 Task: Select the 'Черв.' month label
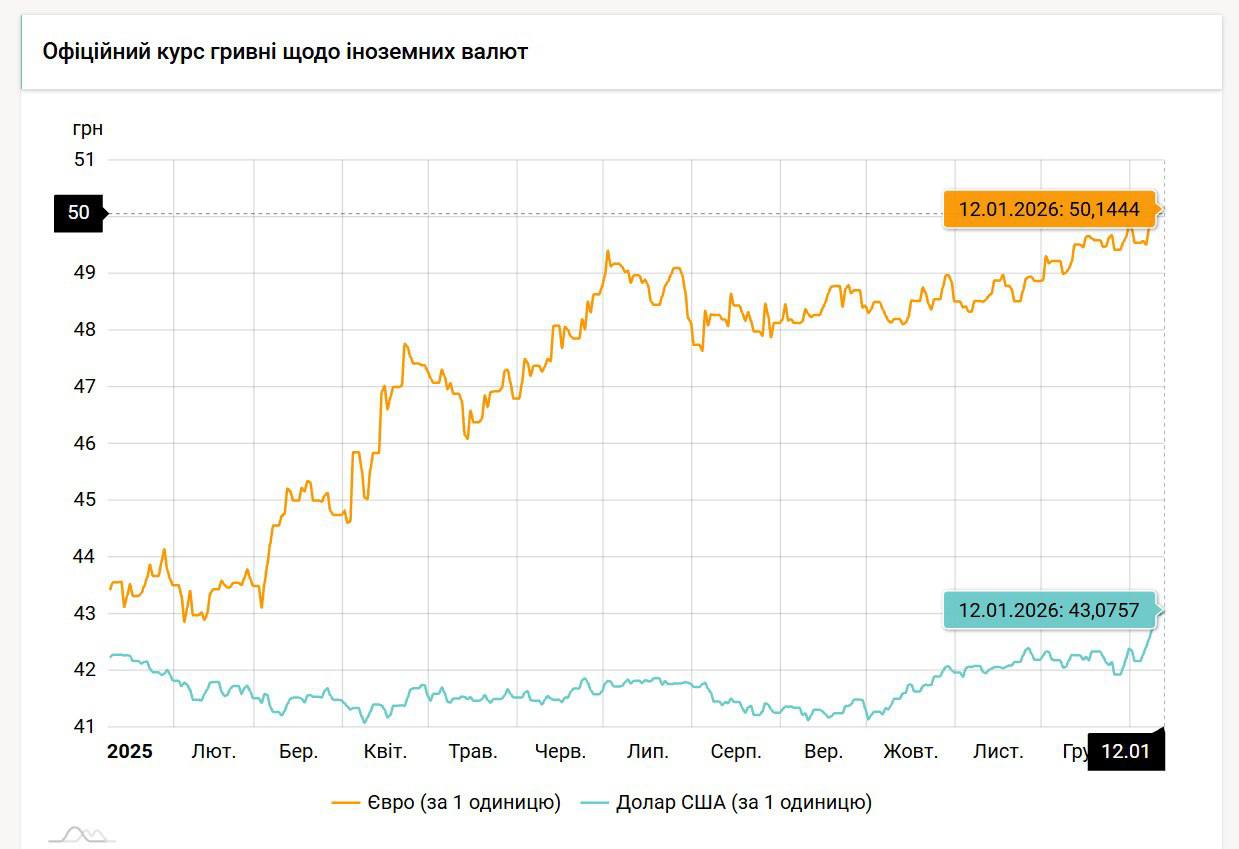(x=560, y=752)
